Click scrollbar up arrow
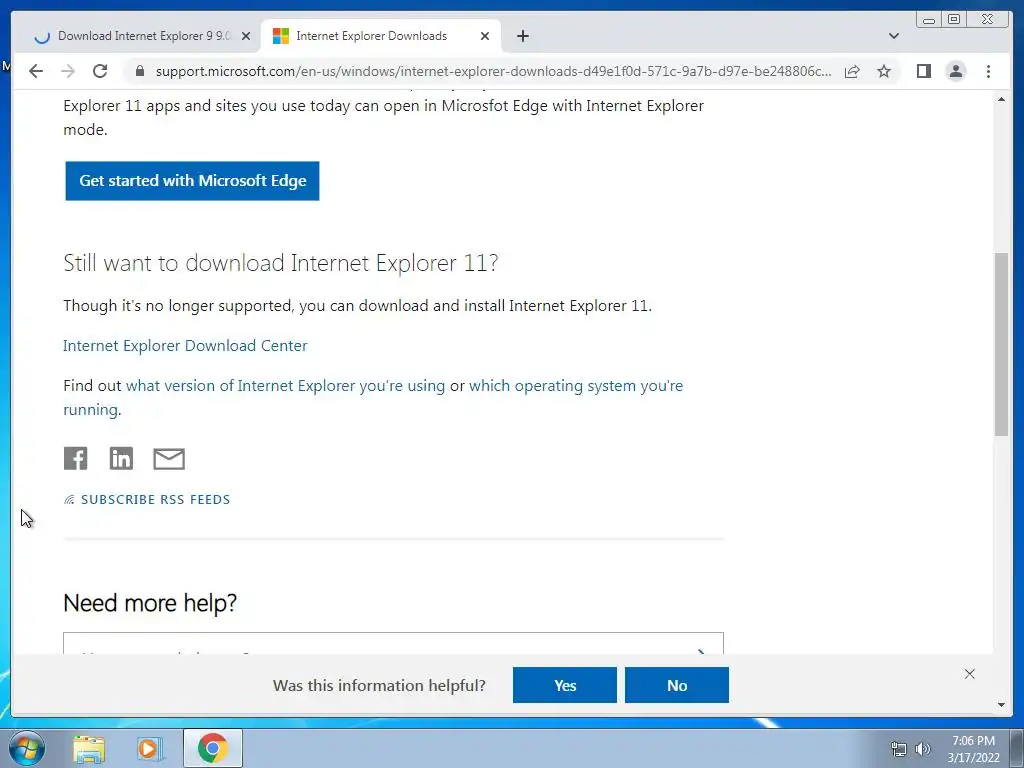The width and height of the screenshot is (1024, 768). [x=1001, y=99]
